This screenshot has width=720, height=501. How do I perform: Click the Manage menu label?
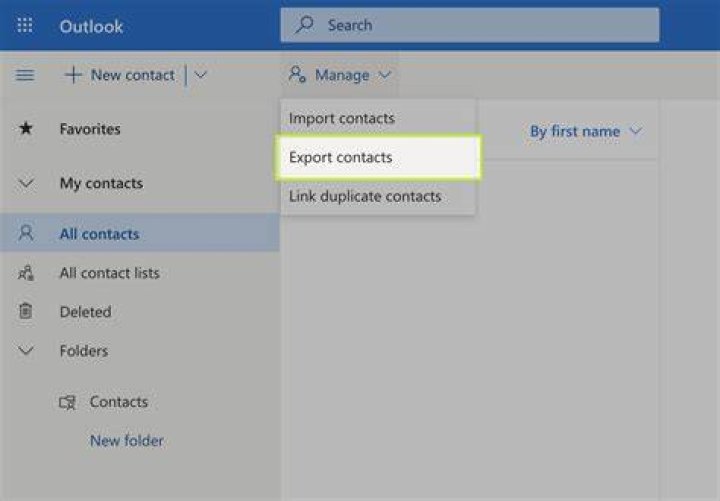[x=342, y=75]
